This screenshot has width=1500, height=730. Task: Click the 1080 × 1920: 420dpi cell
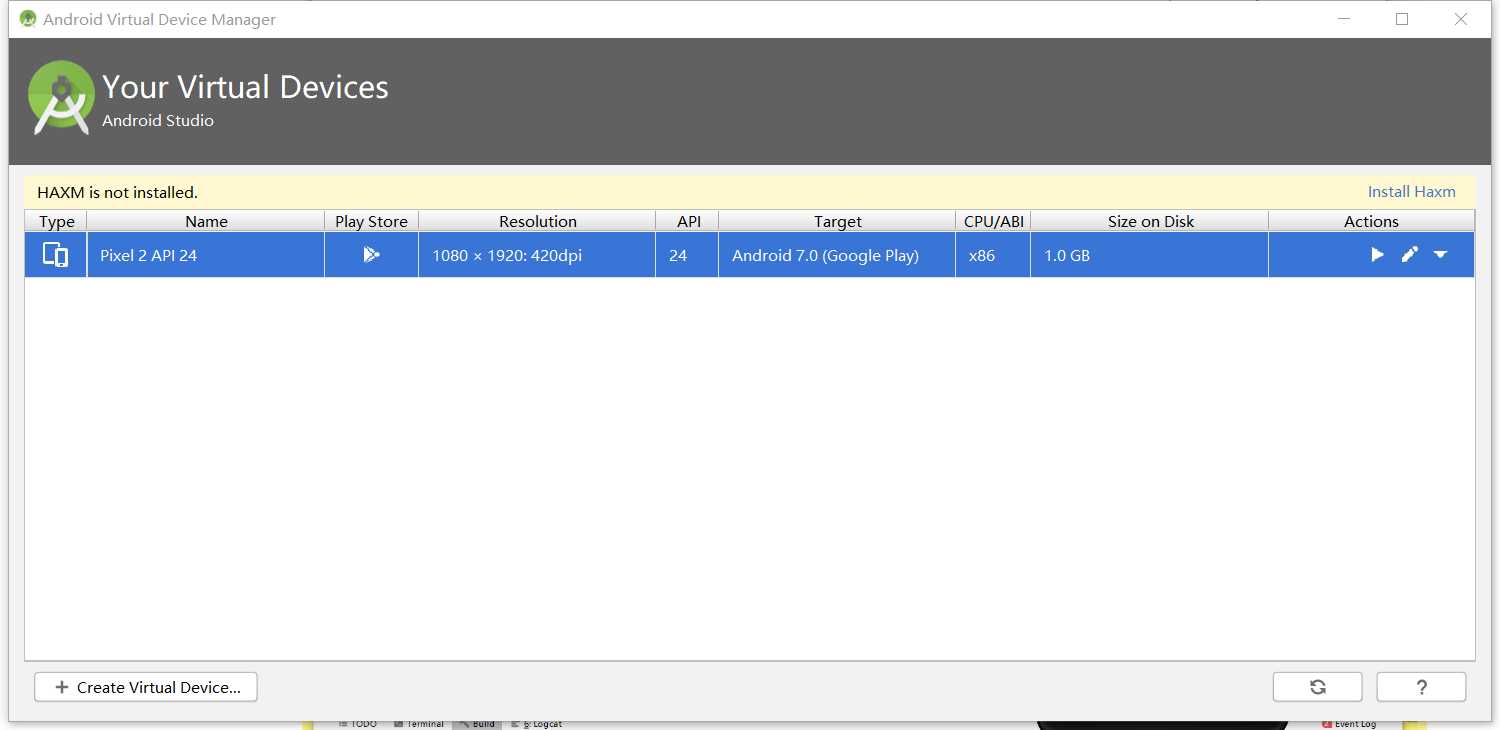pos(537,255)
